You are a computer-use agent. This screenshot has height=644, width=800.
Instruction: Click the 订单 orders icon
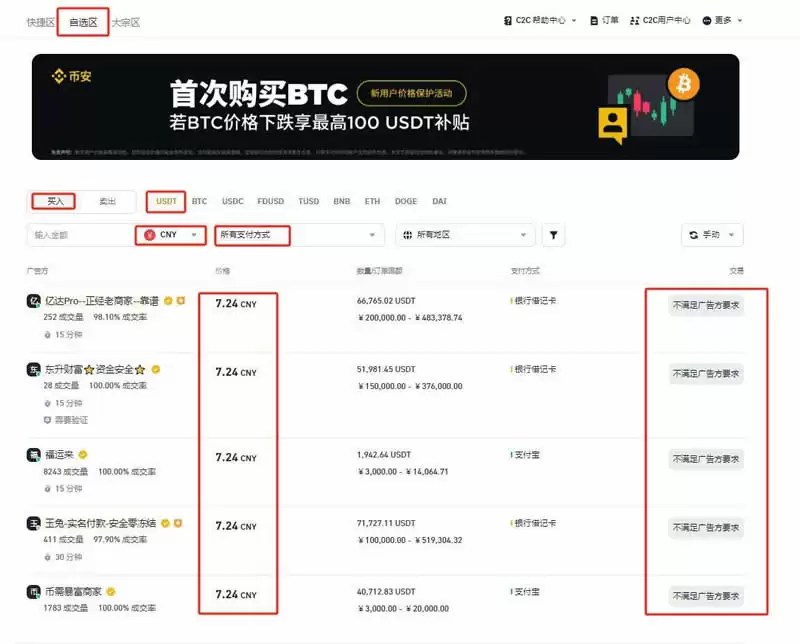click(594, 20)
